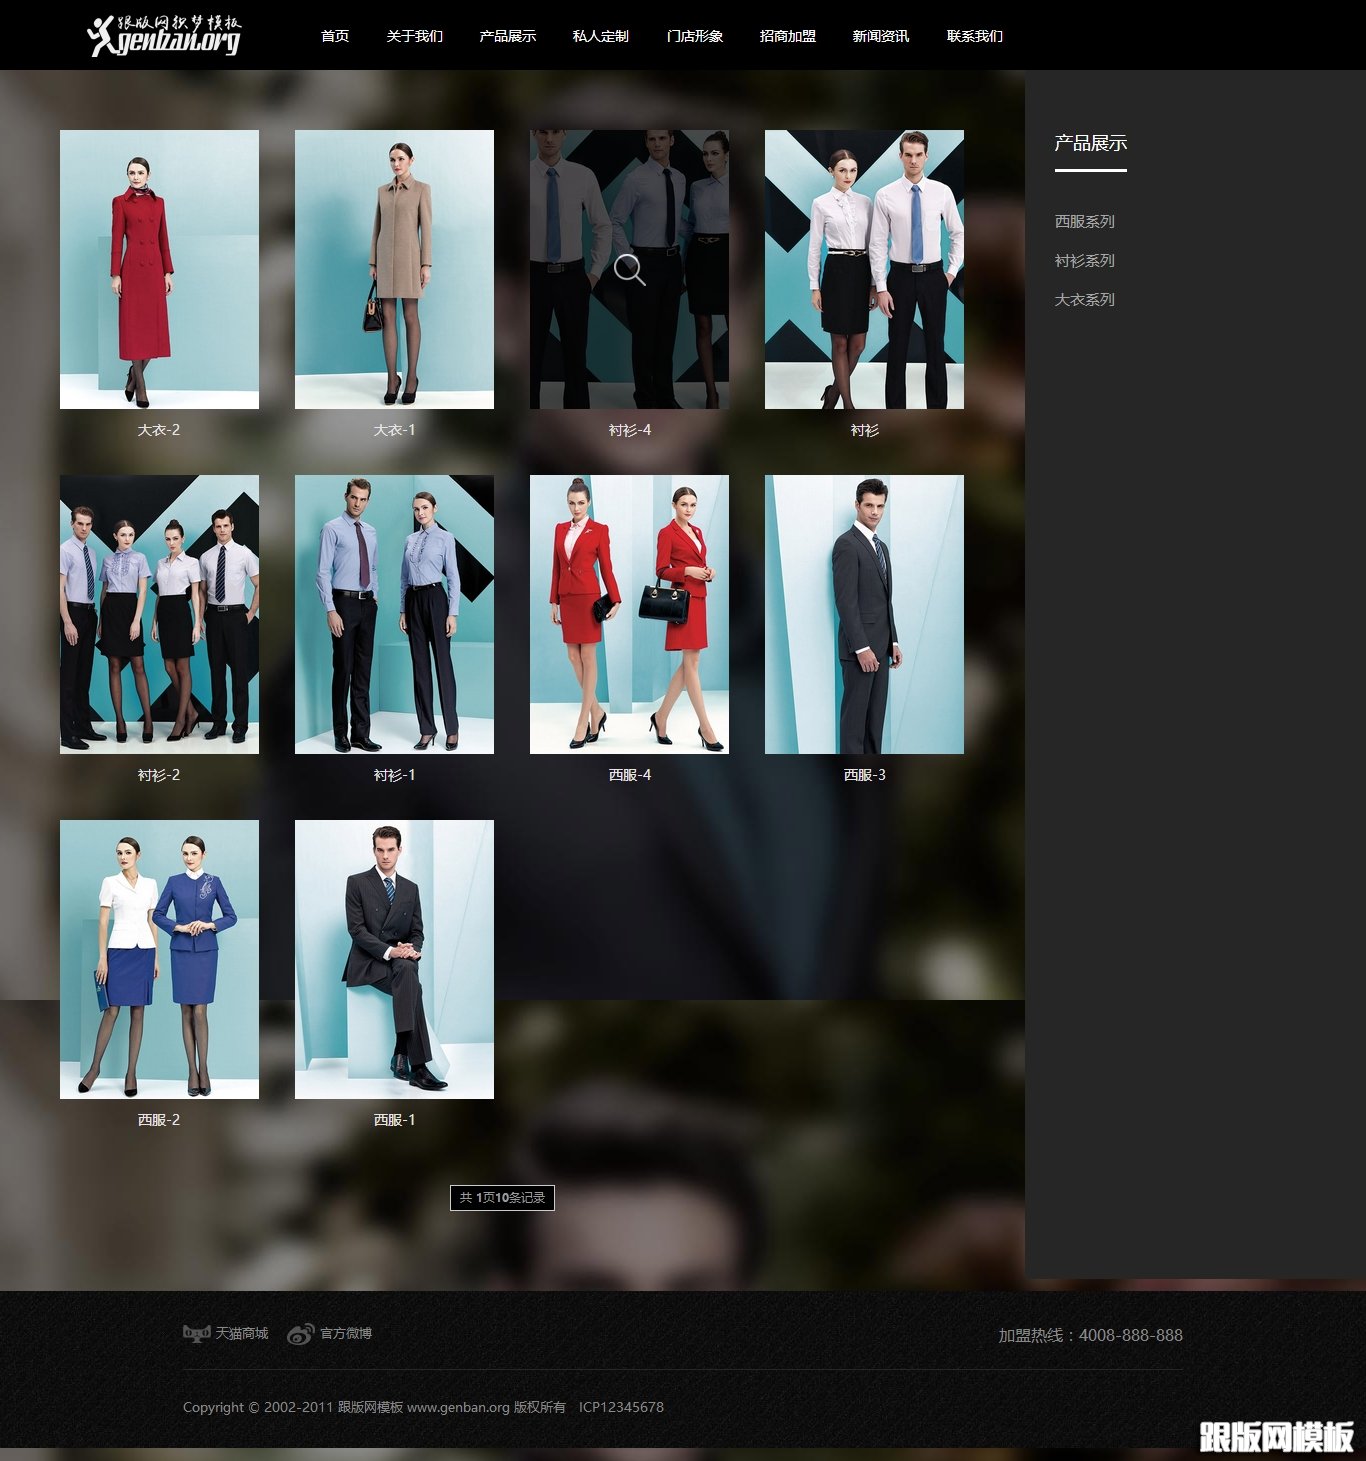Open the 西服-3 gray suit man thumbnail
This screenshot has width=1366, height=1461.
(864, 614)
